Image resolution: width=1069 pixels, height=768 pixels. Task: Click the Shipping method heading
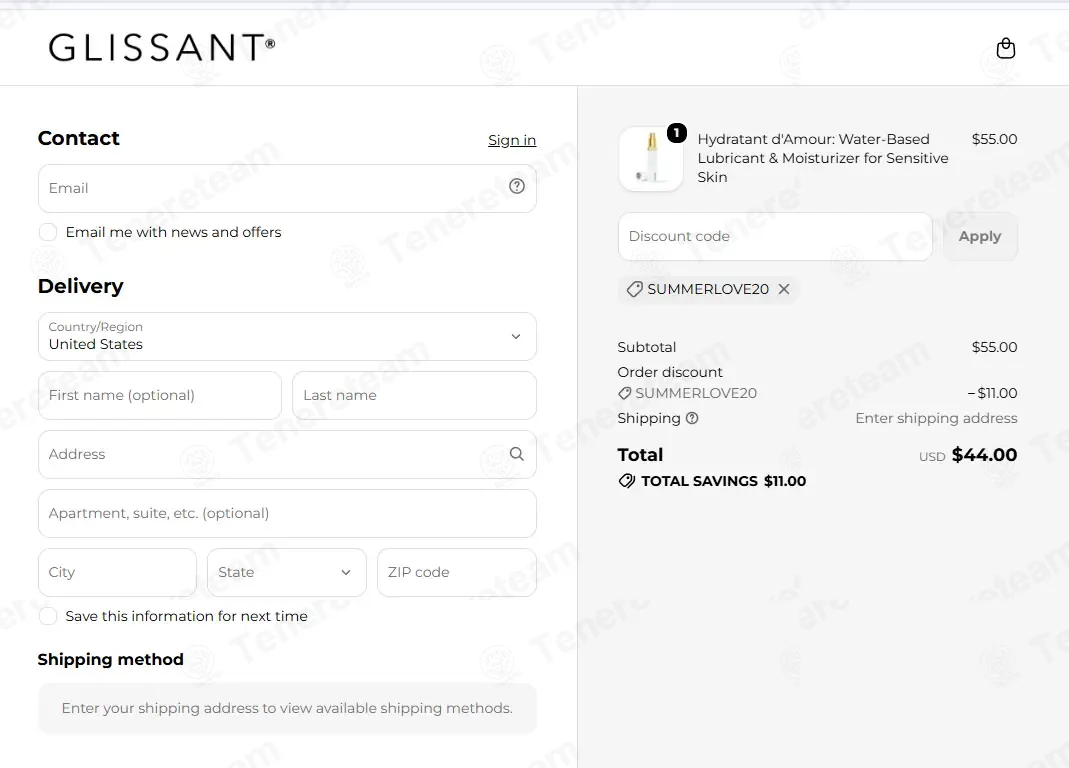click(x=110, y=660)
